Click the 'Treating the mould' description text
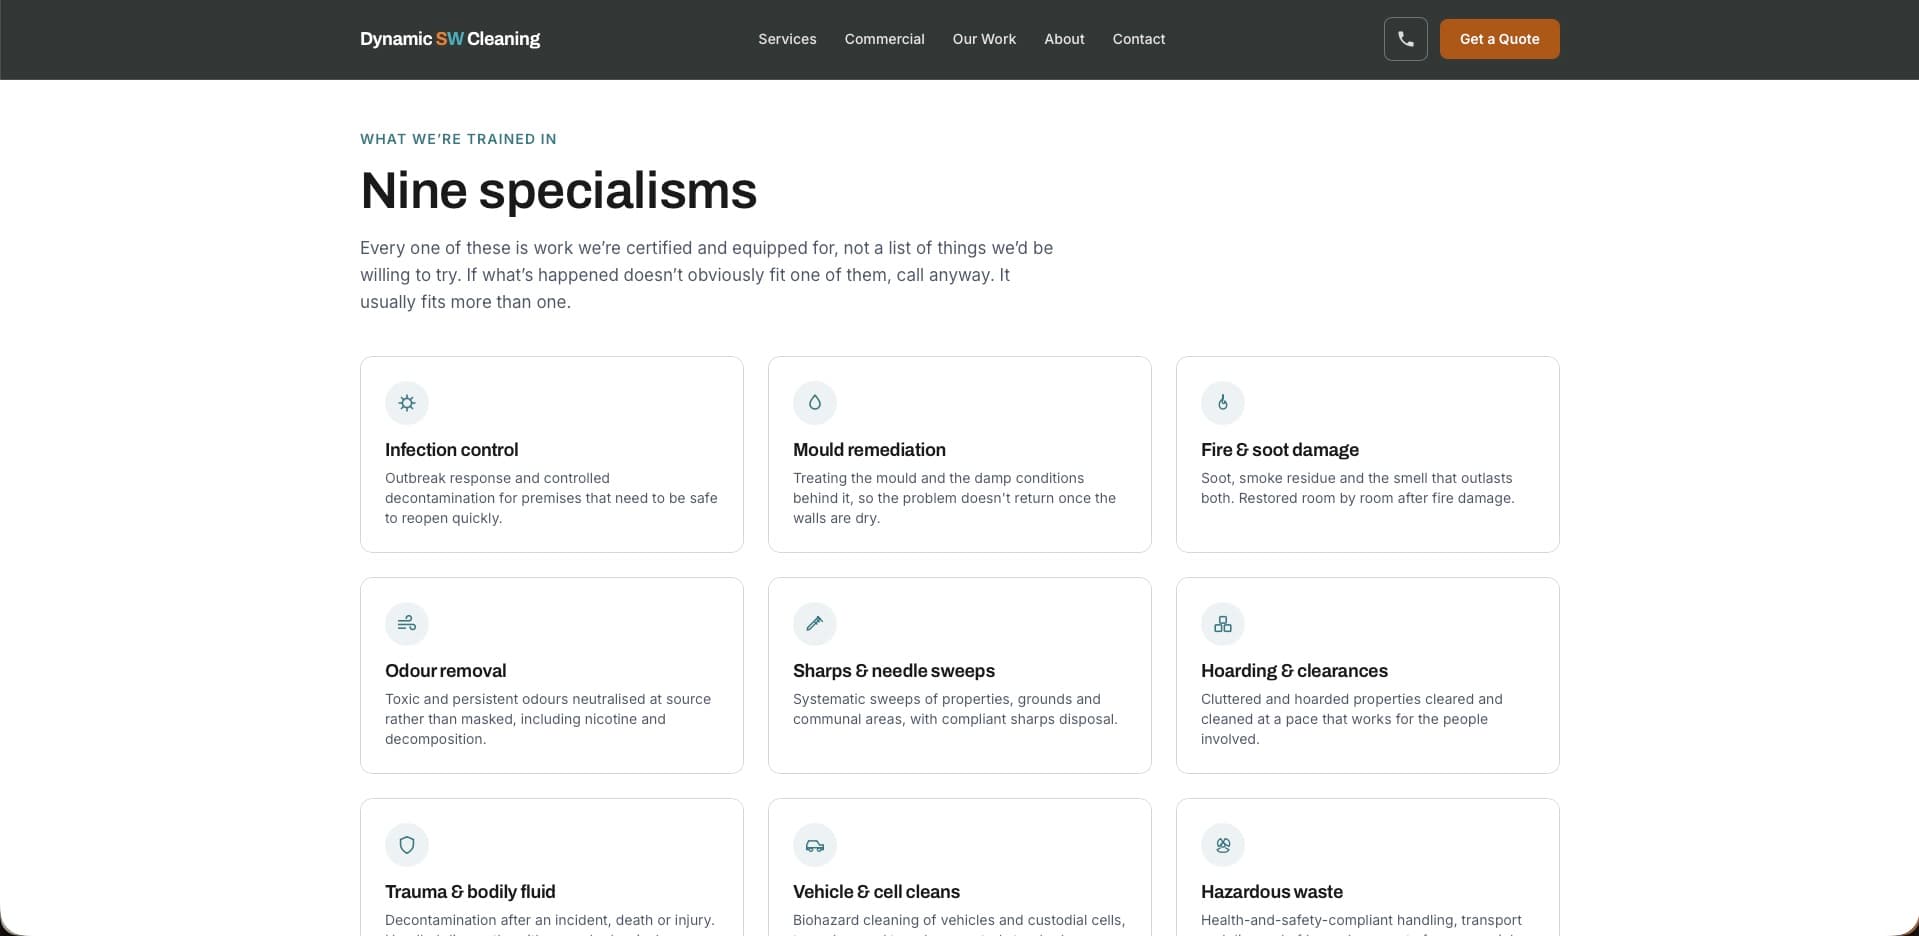Screen dimensions: 1919x936 click(x=954, y=498)
